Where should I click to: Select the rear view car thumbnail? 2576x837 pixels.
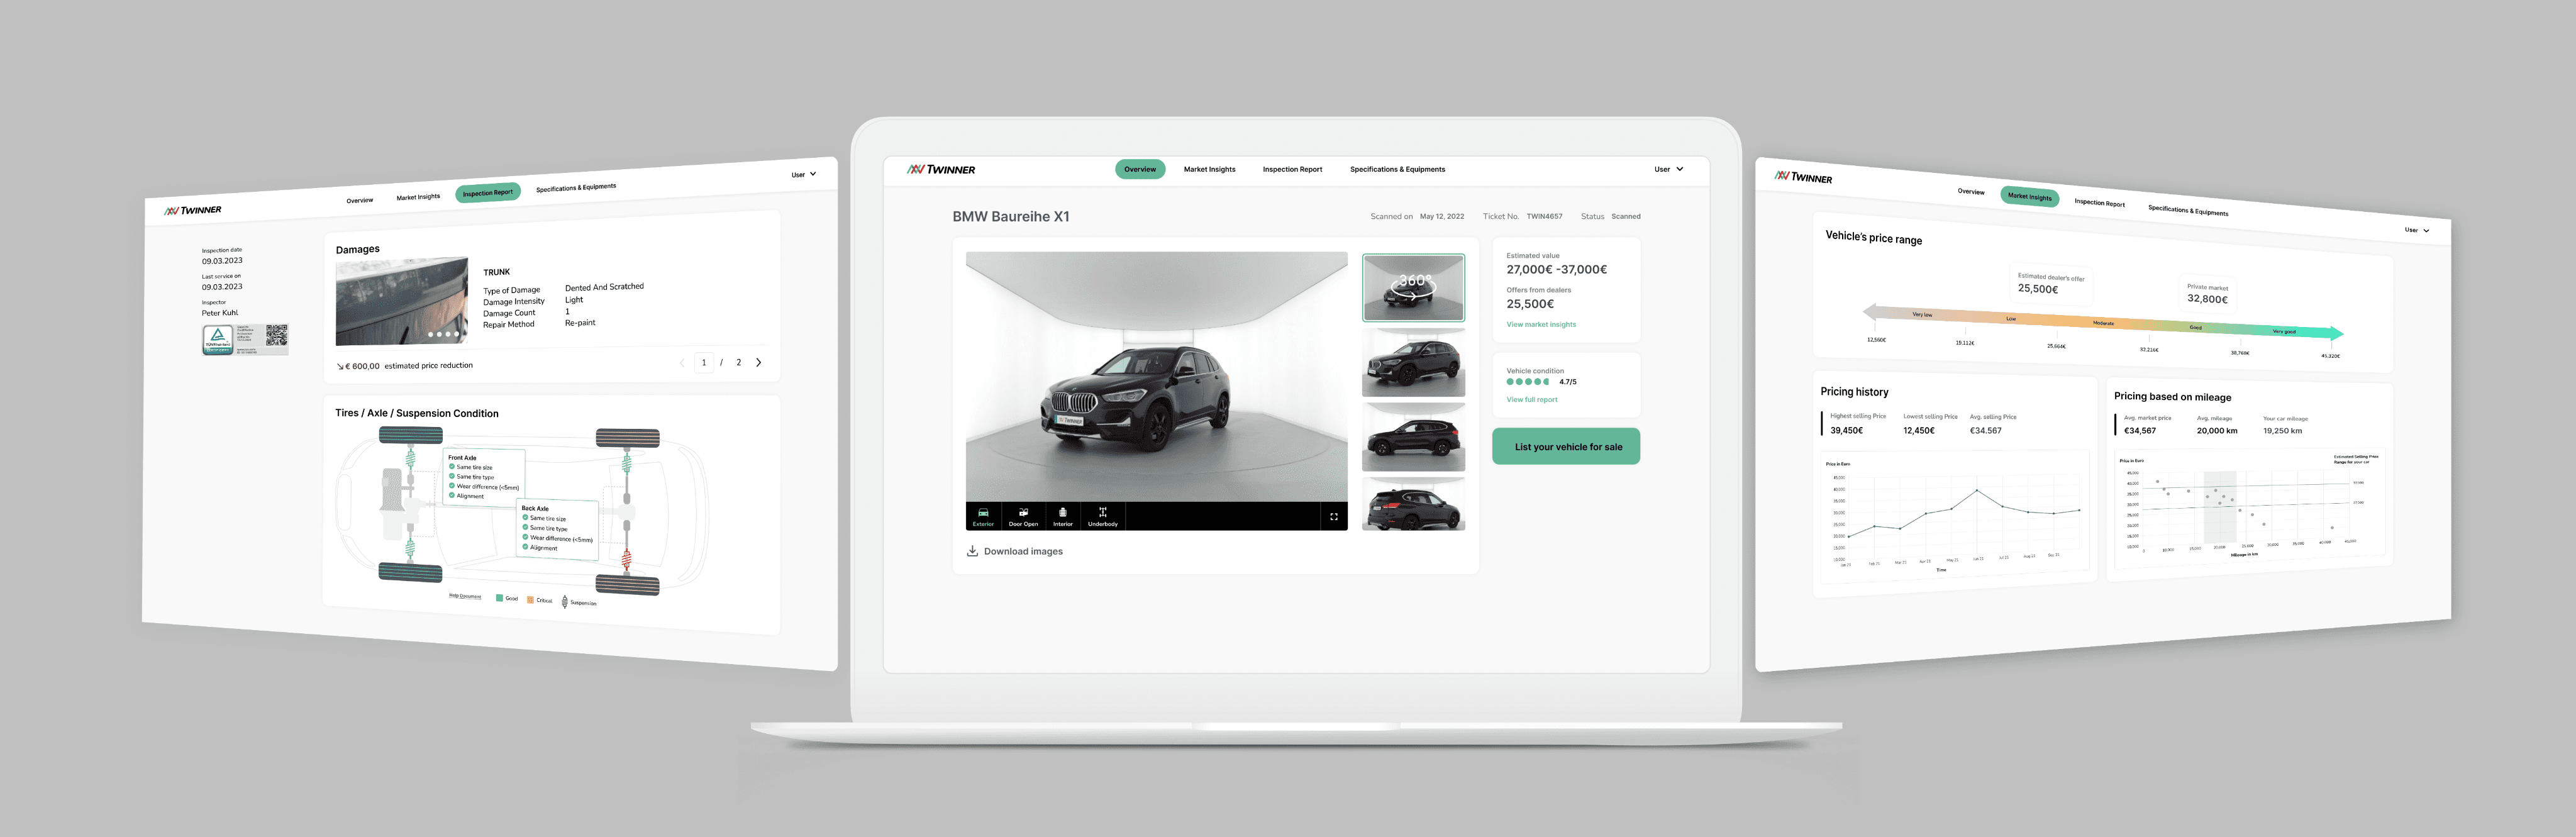(x=1413, y=503)
